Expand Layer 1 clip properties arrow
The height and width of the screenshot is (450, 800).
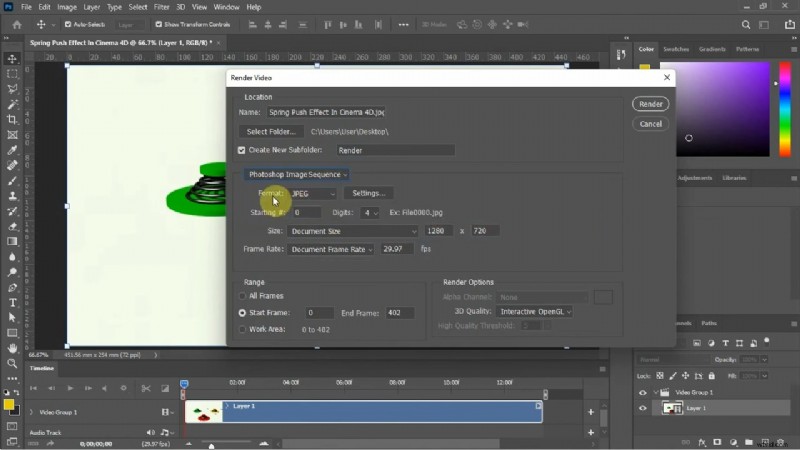[227, 406]
